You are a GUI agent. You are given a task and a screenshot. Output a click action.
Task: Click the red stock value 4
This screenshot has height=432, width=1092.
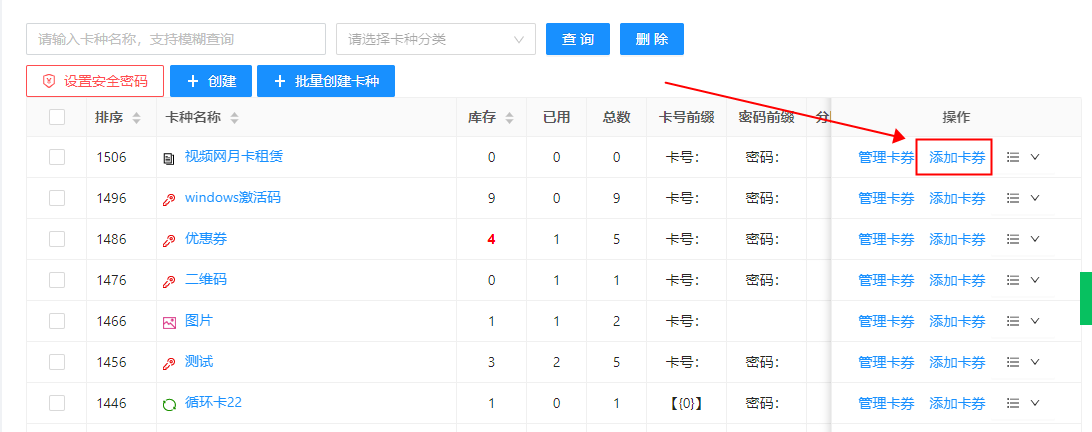tap(491, 239)
